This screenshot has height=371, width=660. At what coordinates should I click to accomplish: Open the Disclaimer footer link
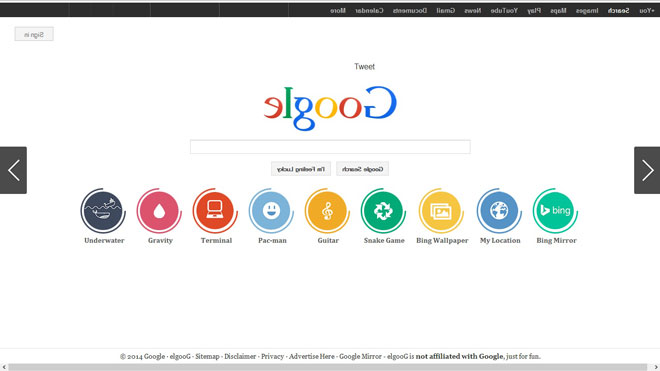click(x=240, y=356)
